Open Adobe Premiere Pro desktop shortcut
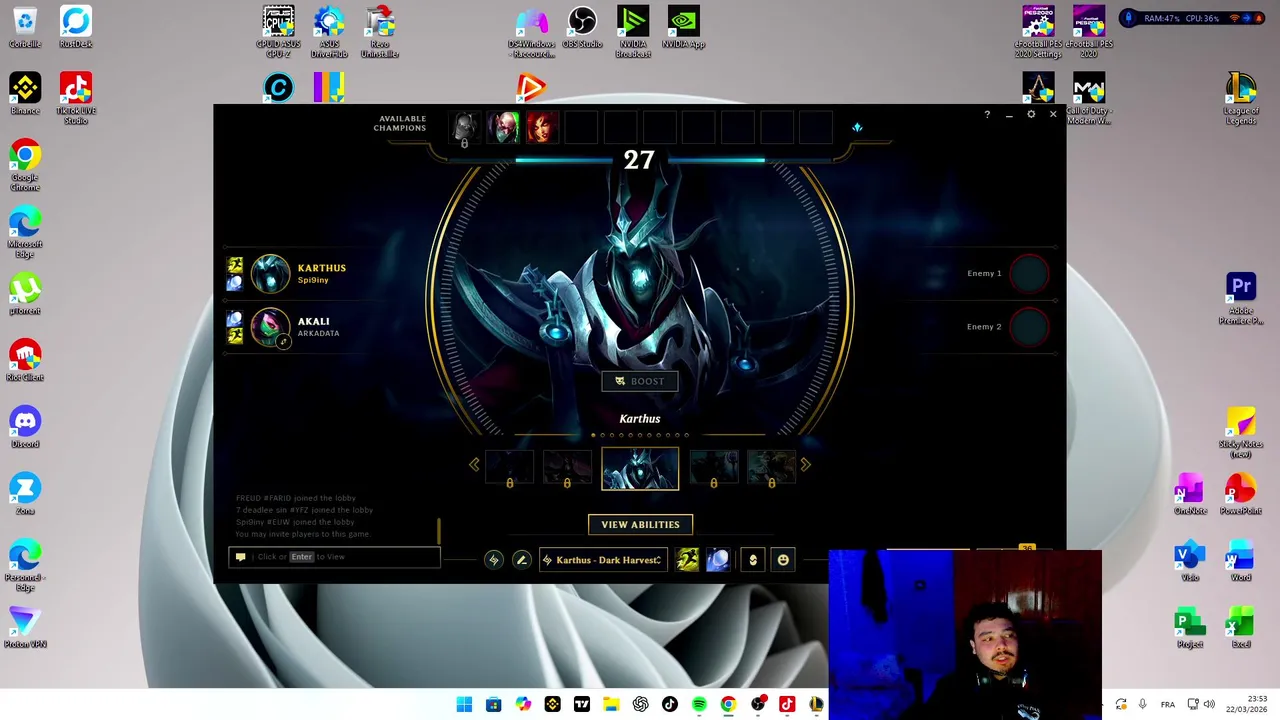1280x720 pixels. pyautogui.click(x=1241, y=298)
